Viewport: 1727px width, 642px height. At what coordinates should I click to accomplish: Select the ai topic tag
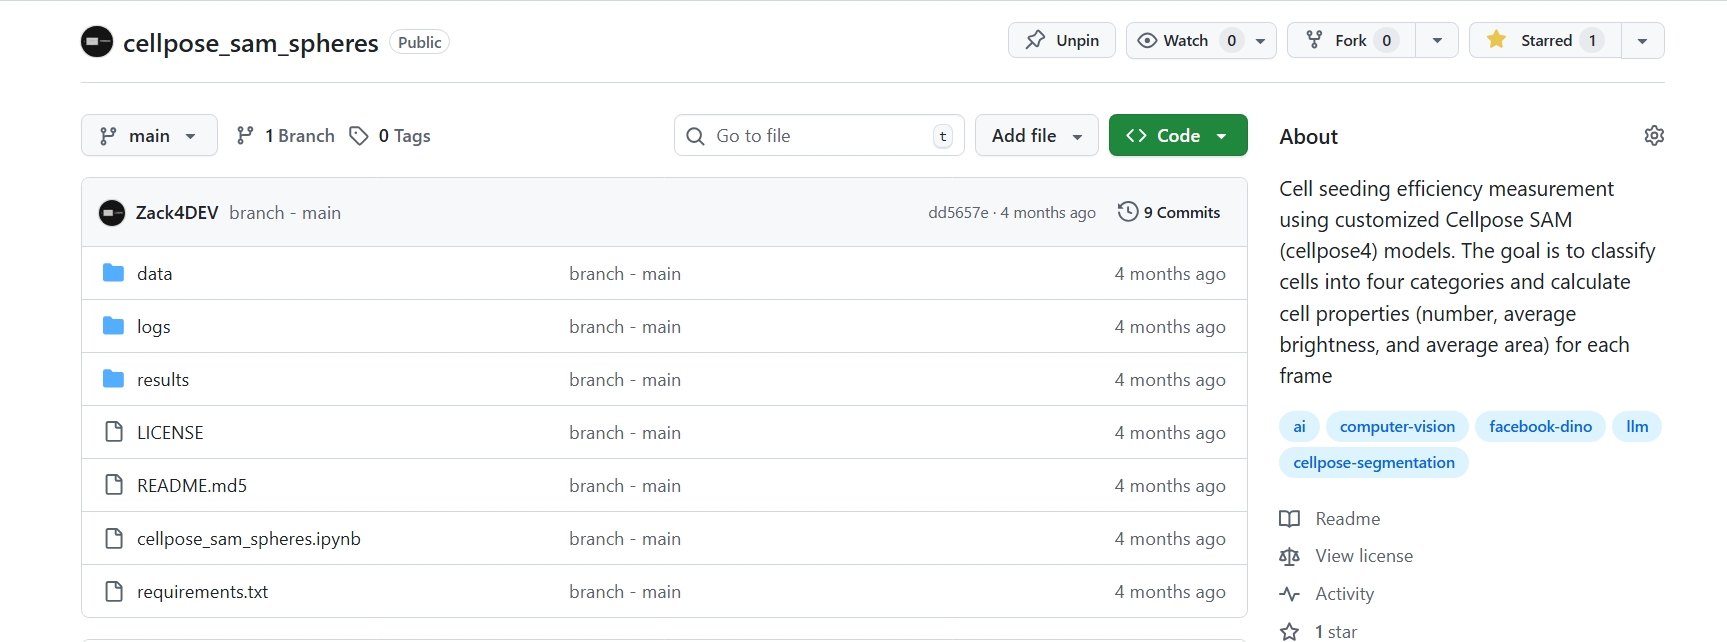point(1299,426)
